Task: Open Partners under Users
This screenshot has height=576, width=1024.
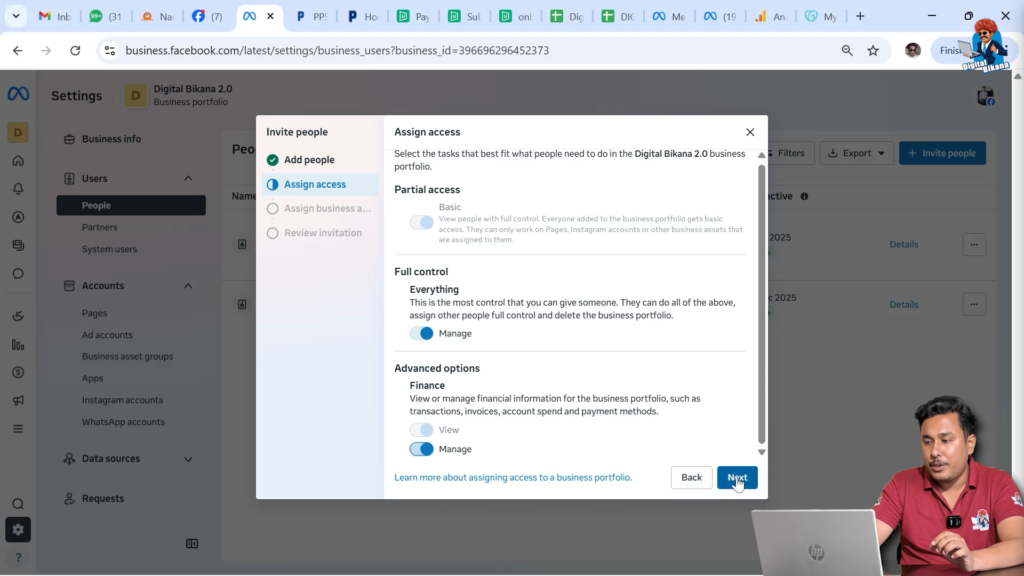Action: pyautogui.click(x=99, y=227)
